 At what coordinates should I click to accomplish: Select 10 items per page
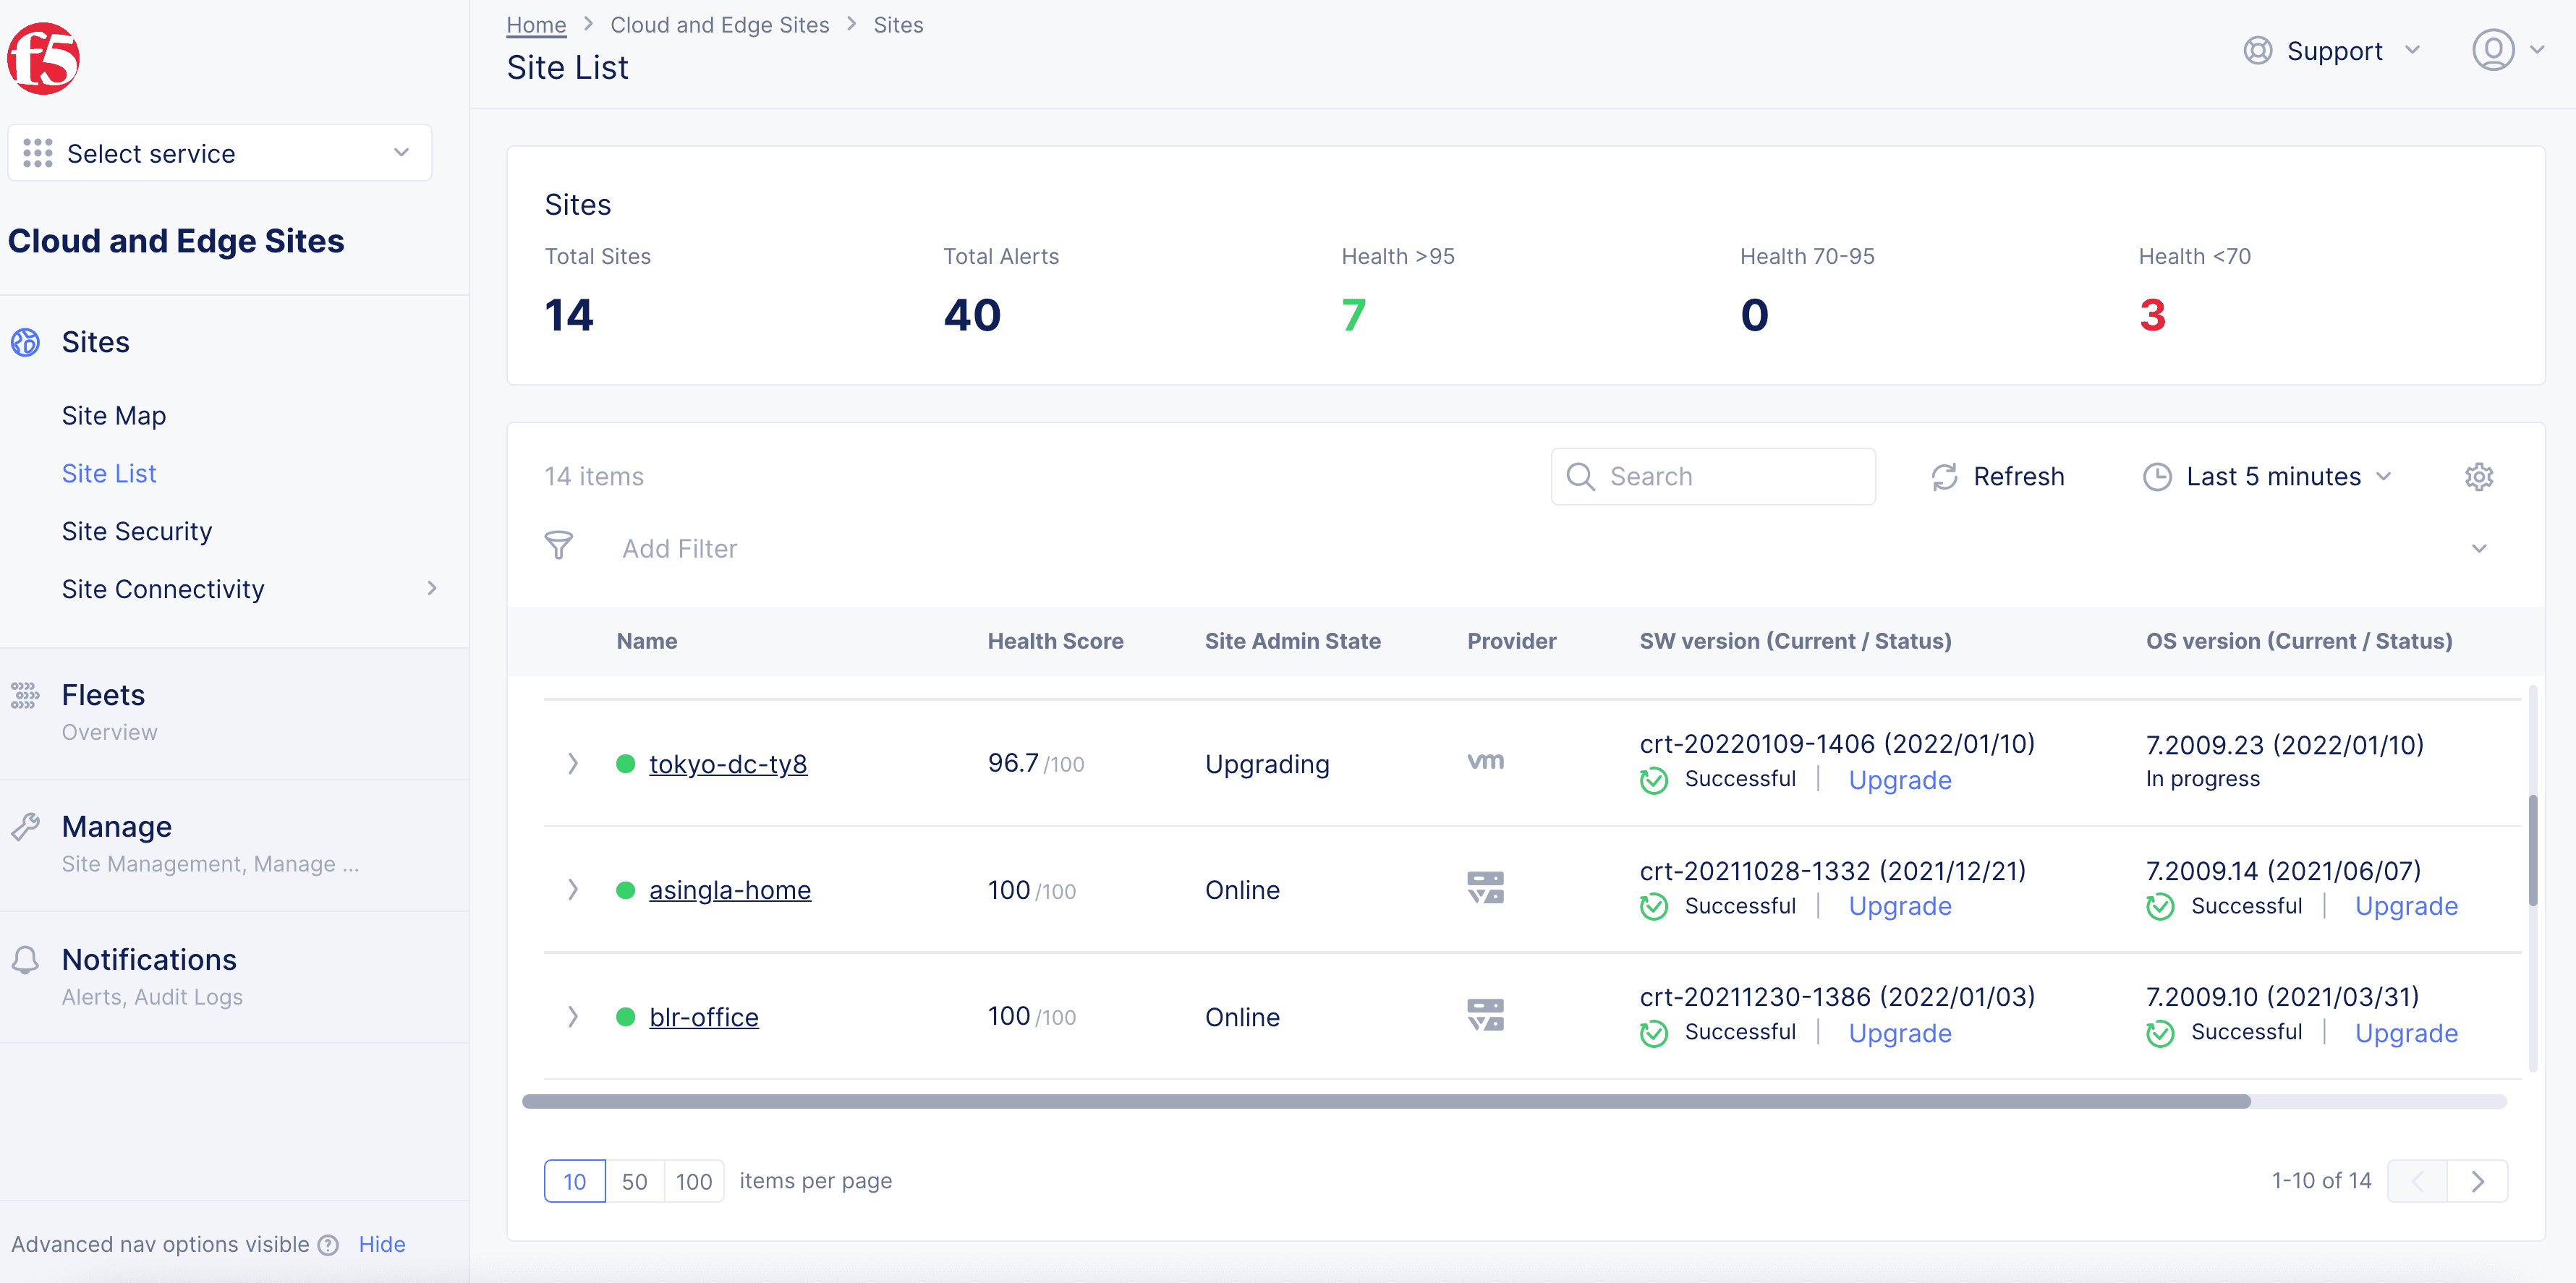coord(574,1181)
